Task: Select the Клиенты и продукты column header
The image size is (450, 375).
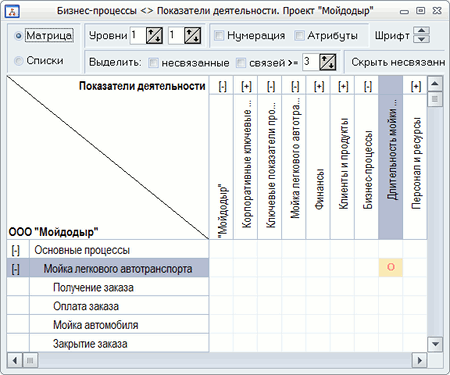Action: [343, 164]
